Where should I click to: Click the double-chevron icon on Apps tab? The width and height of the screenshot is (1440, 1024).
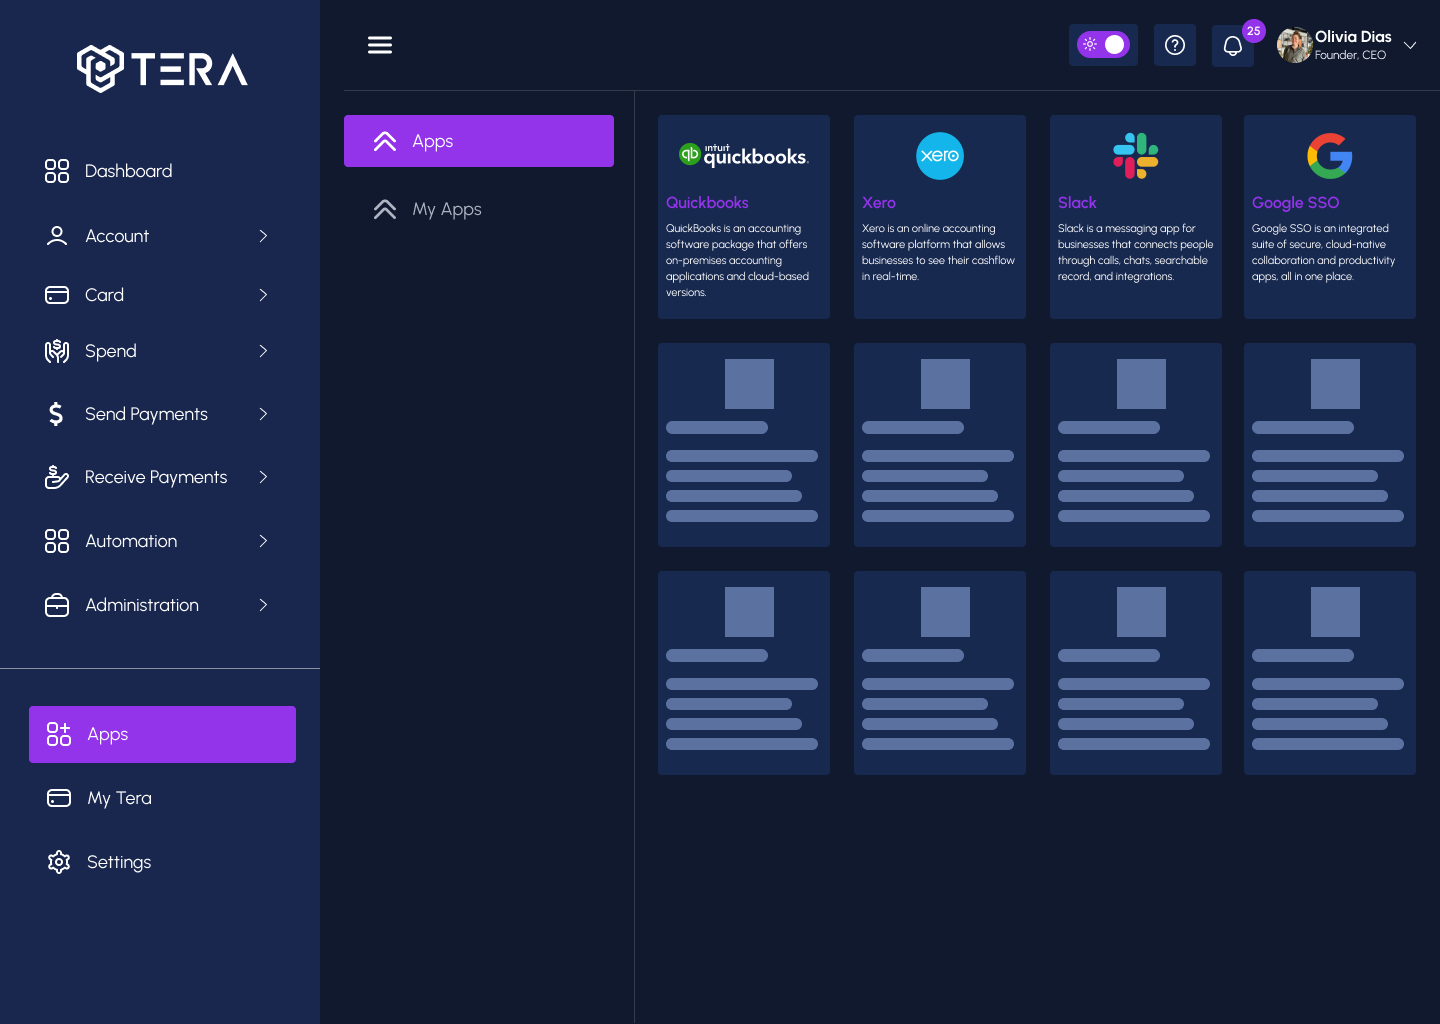click(385, 141)
